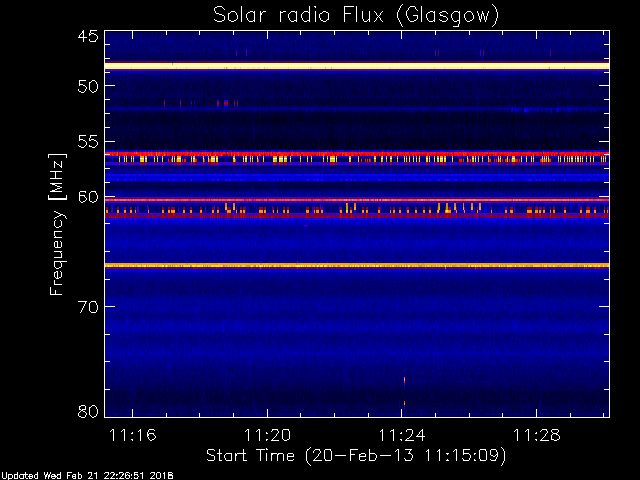Click the time tick label '11:28'
This screenshot has height=480, width=640.
(x=536, y=435)
